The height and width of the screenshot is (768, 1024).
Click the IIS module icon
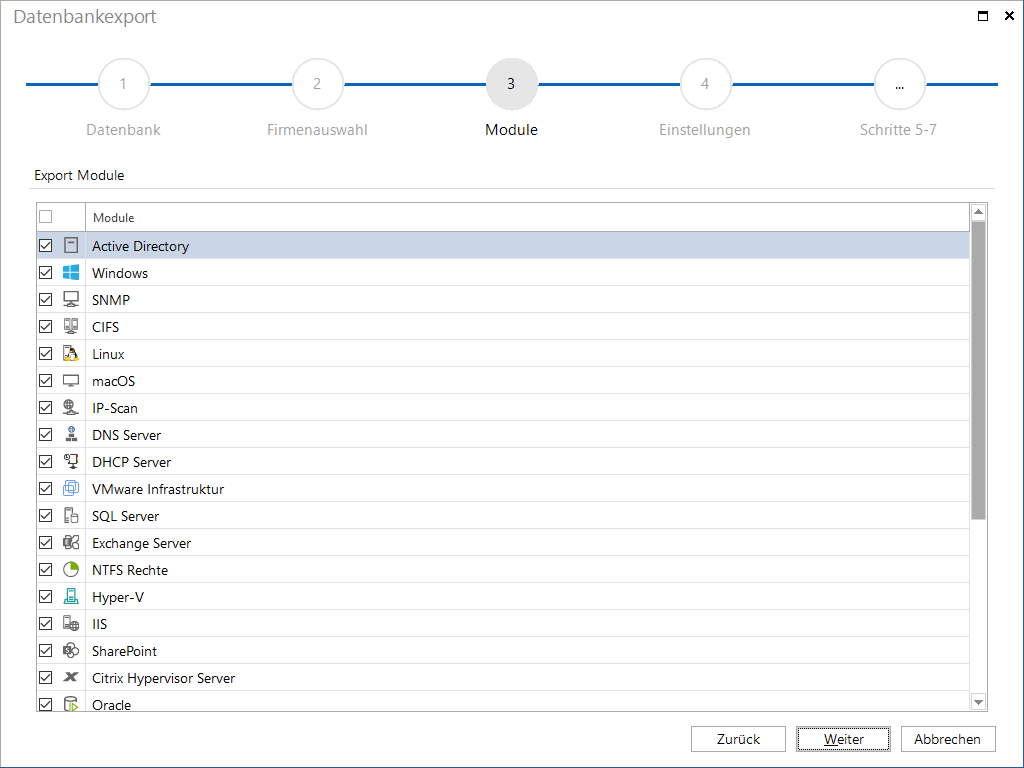71,624
